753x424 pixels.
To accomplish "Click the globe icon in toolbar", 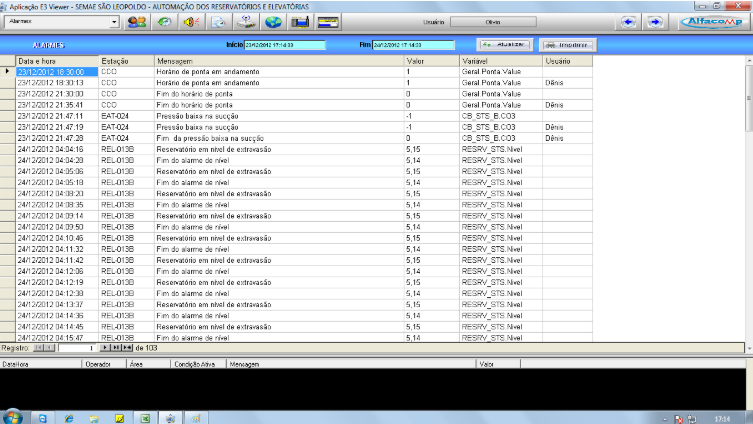I will click(x=272, y=21).
